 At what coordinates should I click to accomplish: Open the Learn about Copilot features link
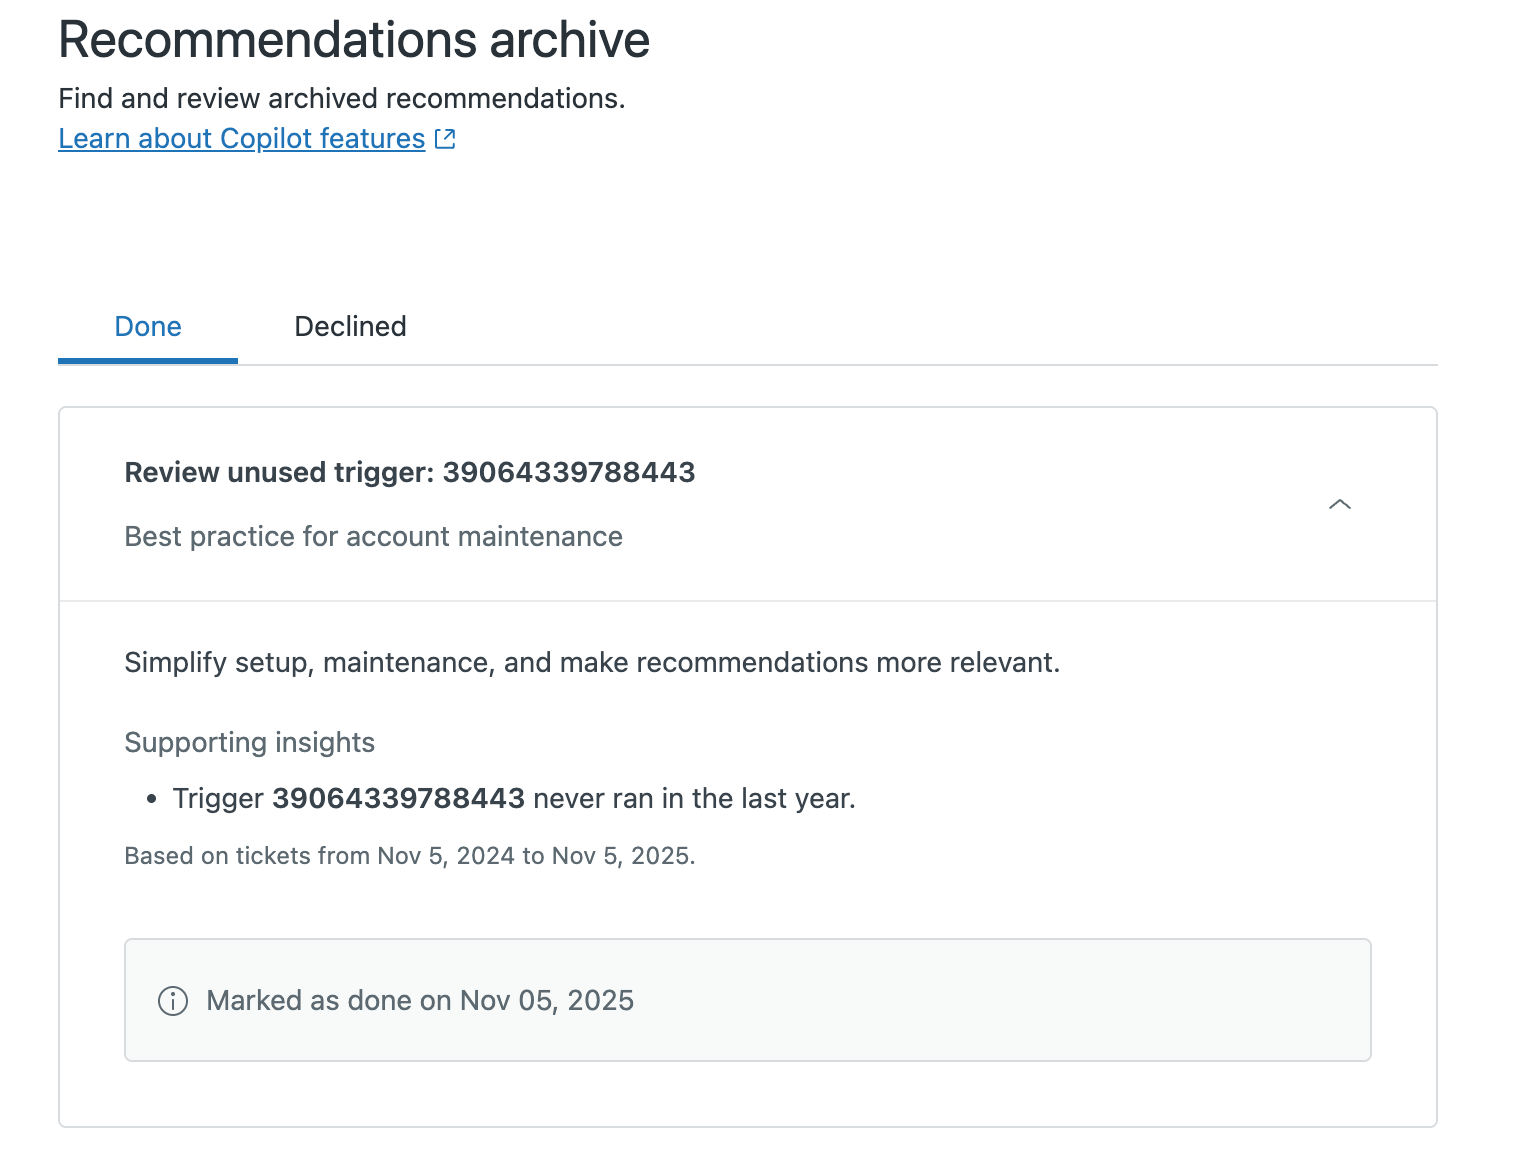point(241,138)
